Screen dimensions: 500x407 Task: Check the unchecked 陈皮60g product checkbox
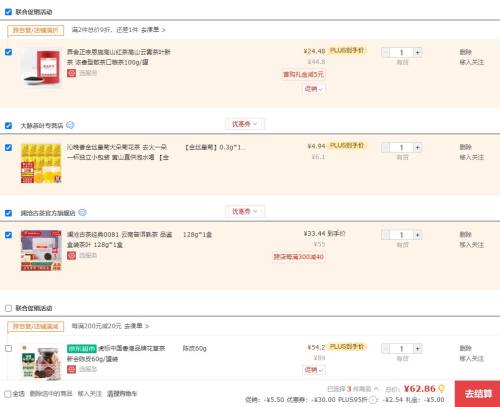tap(8, 348)
